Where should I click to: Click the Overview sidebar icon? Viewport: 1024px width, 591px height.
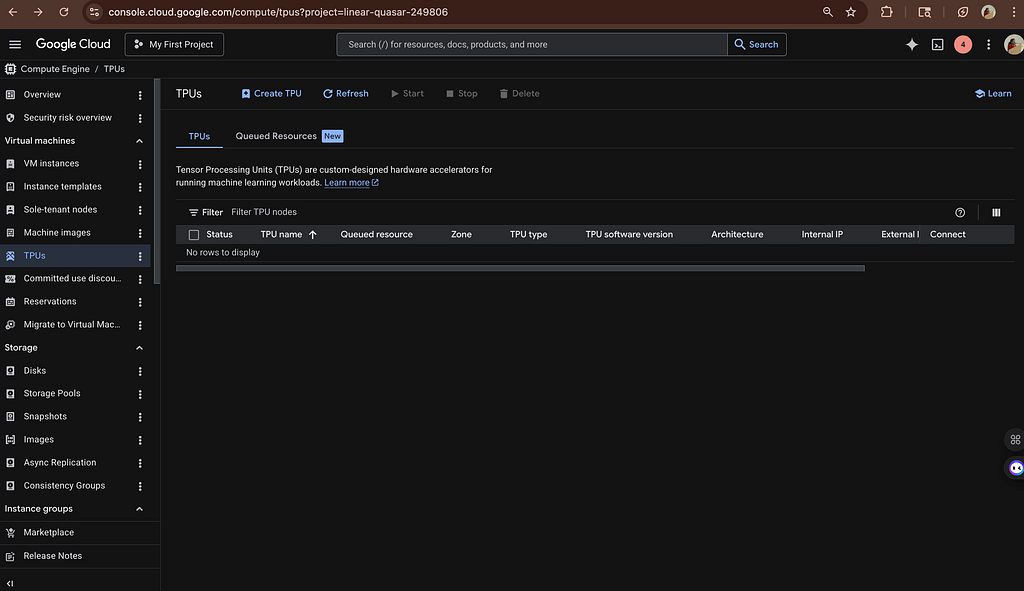[x=10, y=95]
